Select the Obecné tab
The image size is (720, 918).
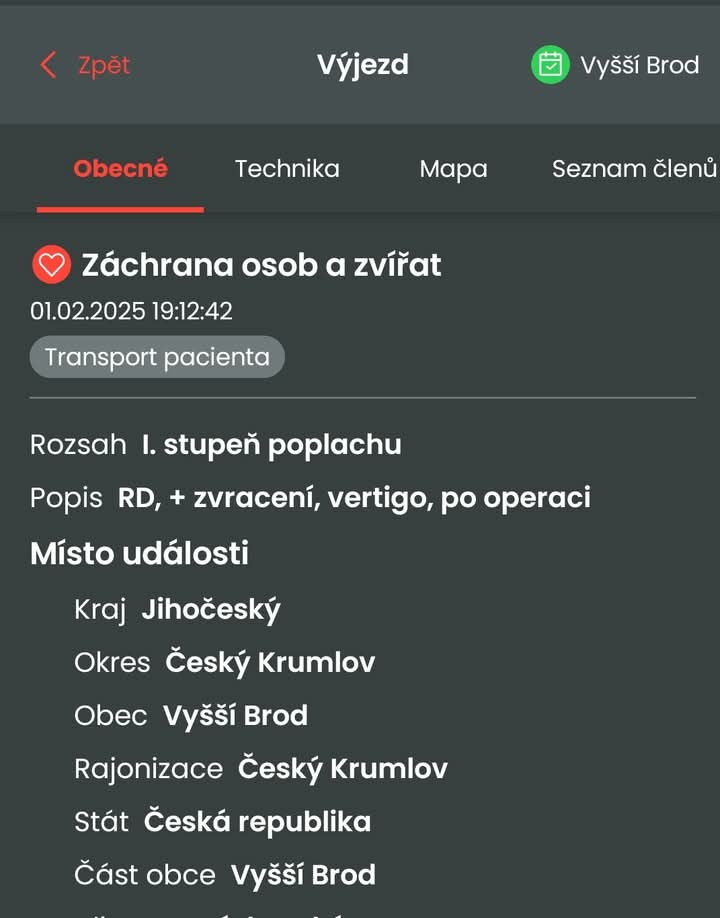(120, 169)
